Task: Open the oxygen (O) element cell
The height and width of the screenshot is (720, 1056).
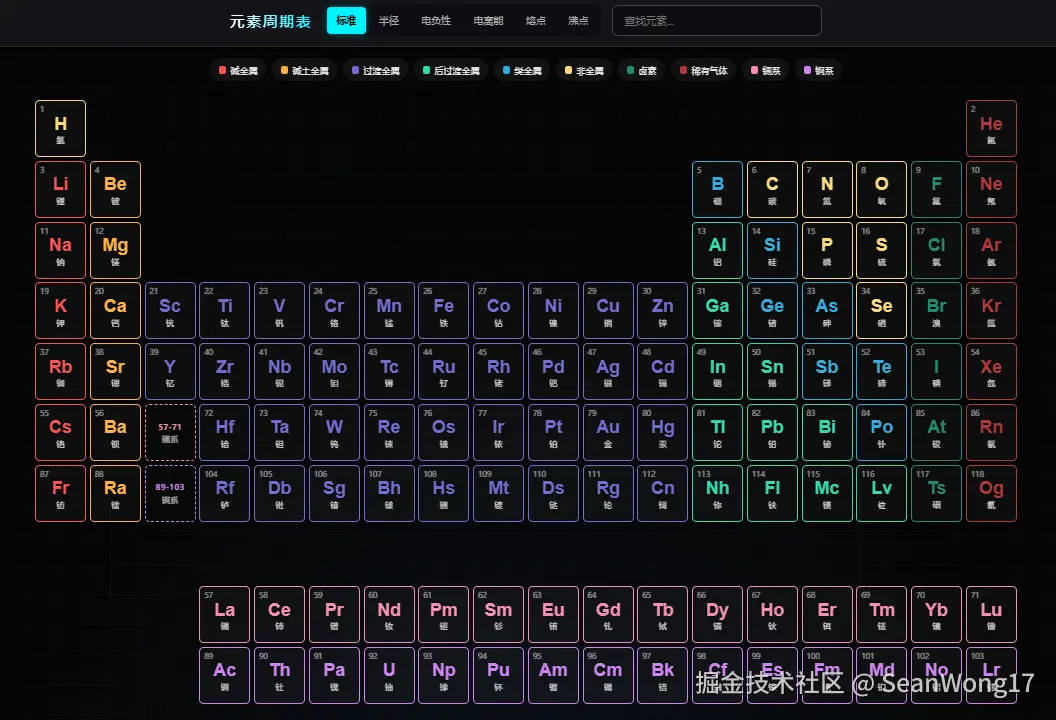Action: (882, 189)
